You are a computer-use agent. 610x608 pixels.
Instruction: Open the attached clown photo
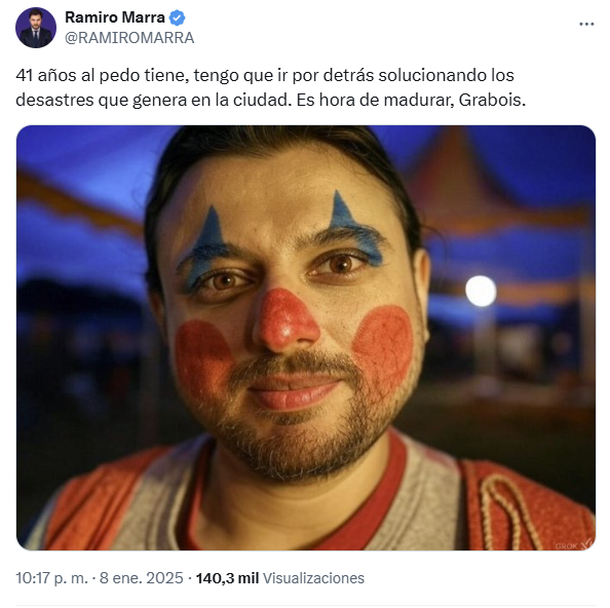pyautogui.click(x=306, y=338)
